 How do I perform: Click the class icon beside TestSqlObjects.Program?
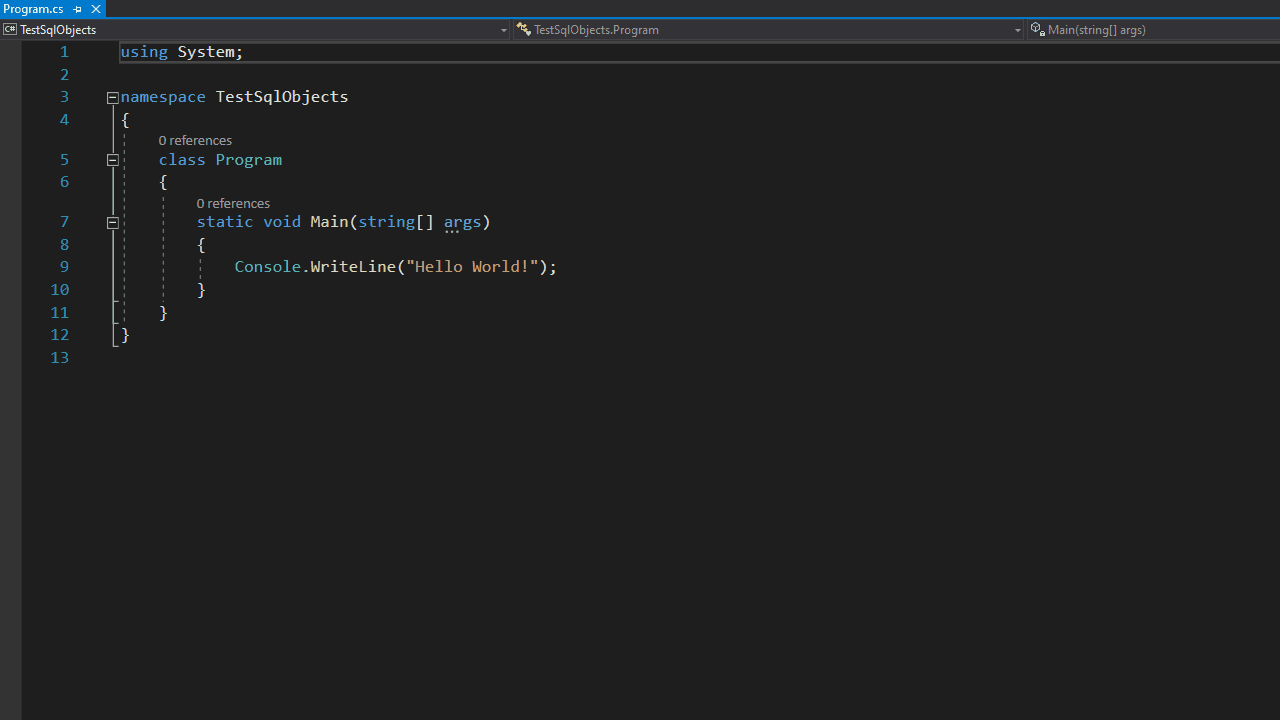click(x=523, y=30)
